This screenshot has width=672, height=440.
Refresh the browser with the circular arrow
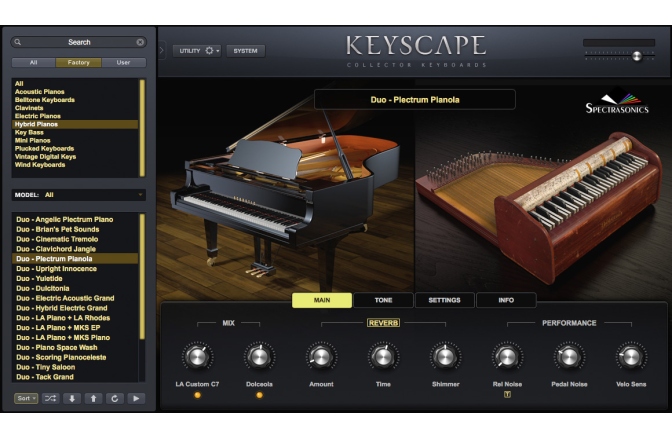point(114,398)
